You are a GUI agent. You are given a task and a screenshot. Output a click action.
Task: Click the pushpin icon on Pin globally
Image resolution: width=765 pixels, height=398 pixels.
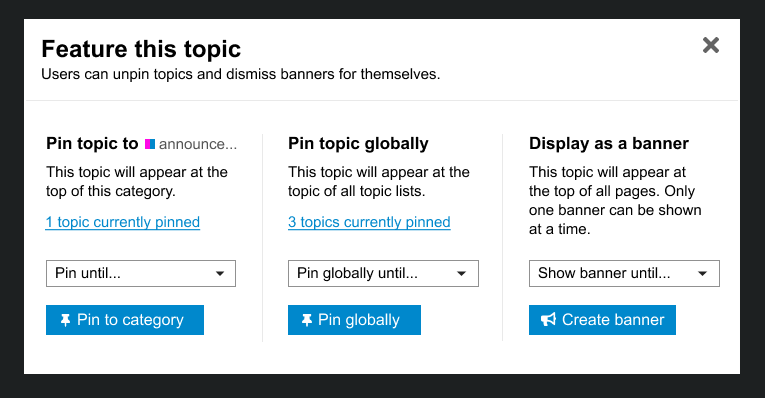coord(306,320)
